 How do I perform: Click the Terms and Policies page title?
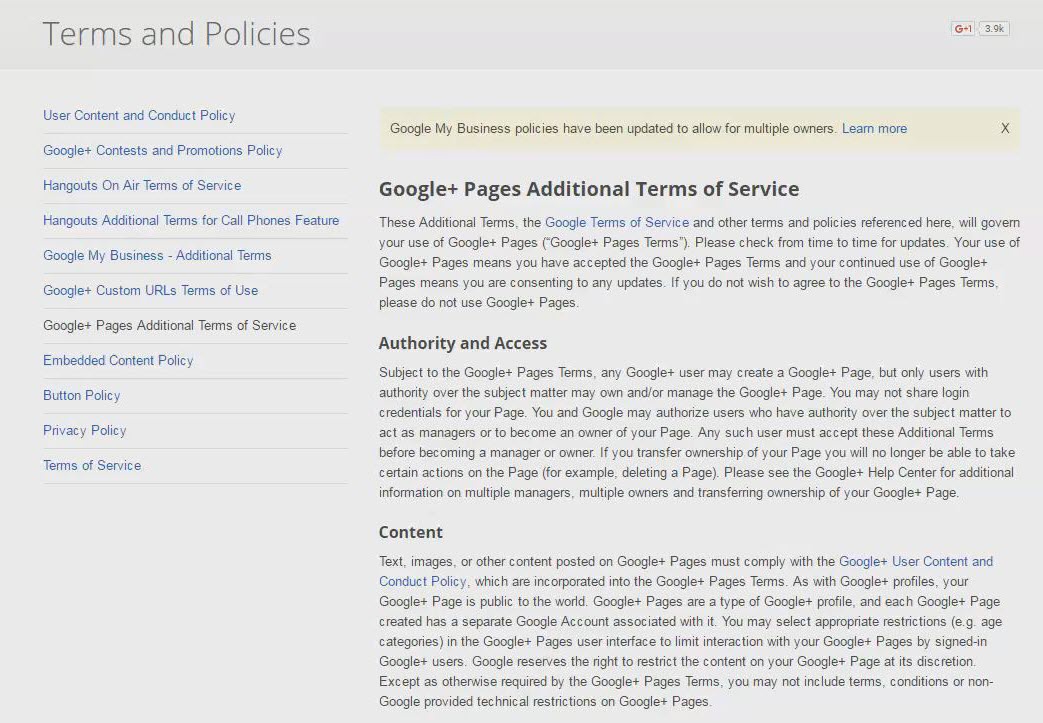(x=176, y=34)
